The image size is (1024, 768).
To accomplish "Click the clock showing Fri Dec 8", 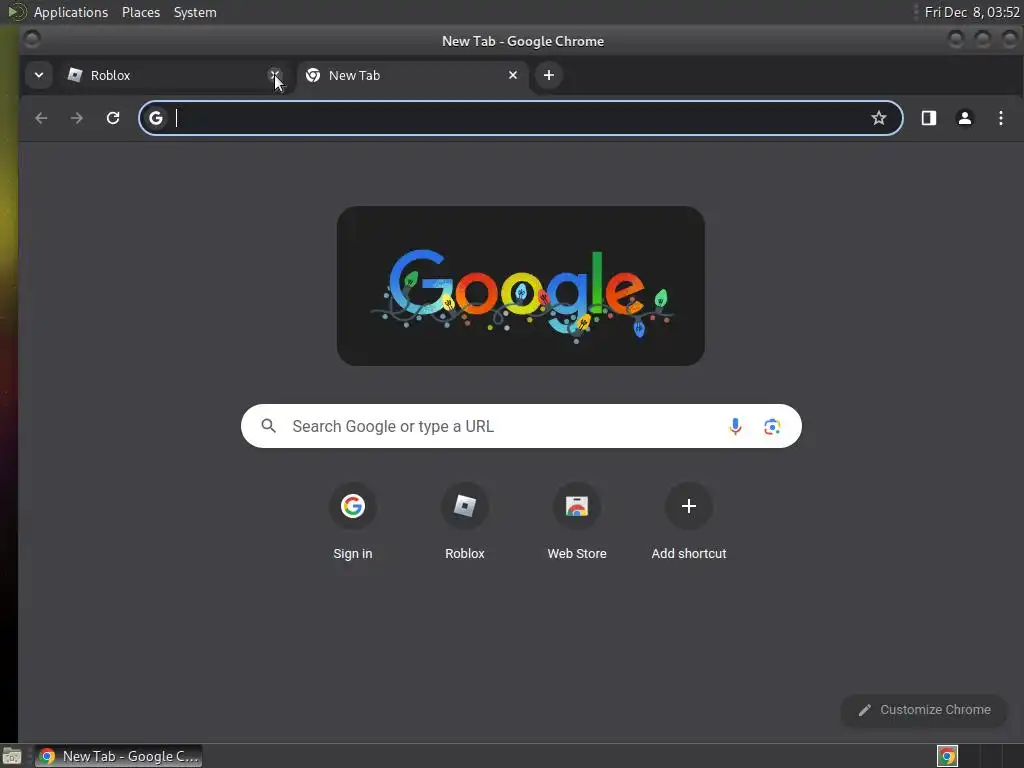I will pyautogui.click(x=972, y=12).
